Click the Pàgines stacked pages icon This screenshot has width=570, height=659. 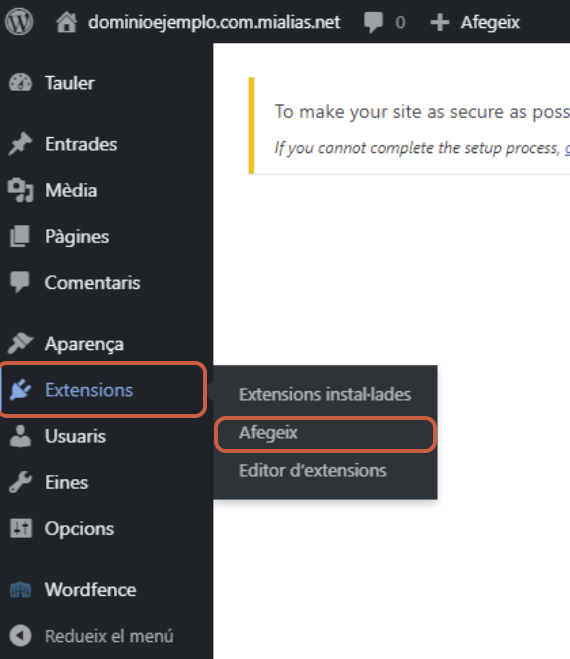20,236
